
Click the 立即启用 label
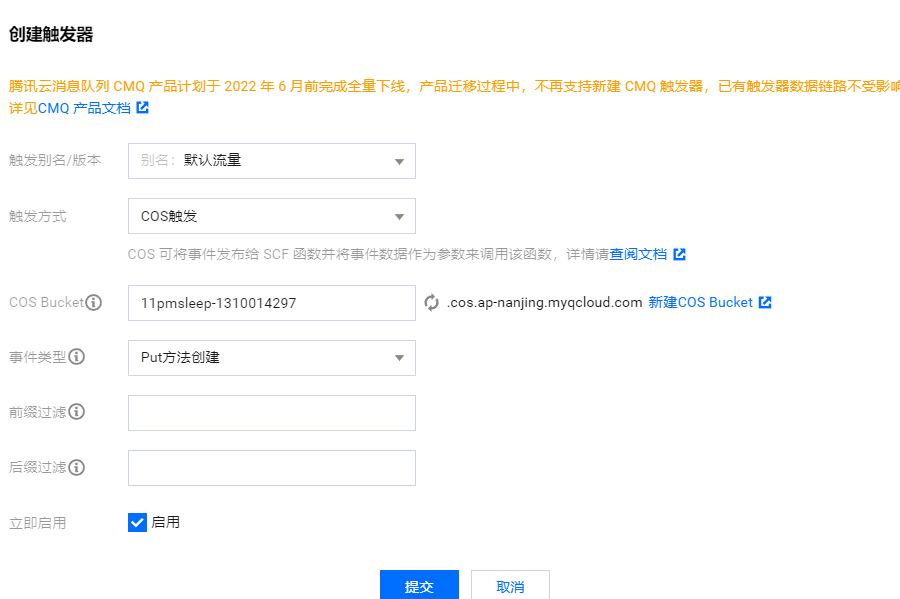[37, 523]
